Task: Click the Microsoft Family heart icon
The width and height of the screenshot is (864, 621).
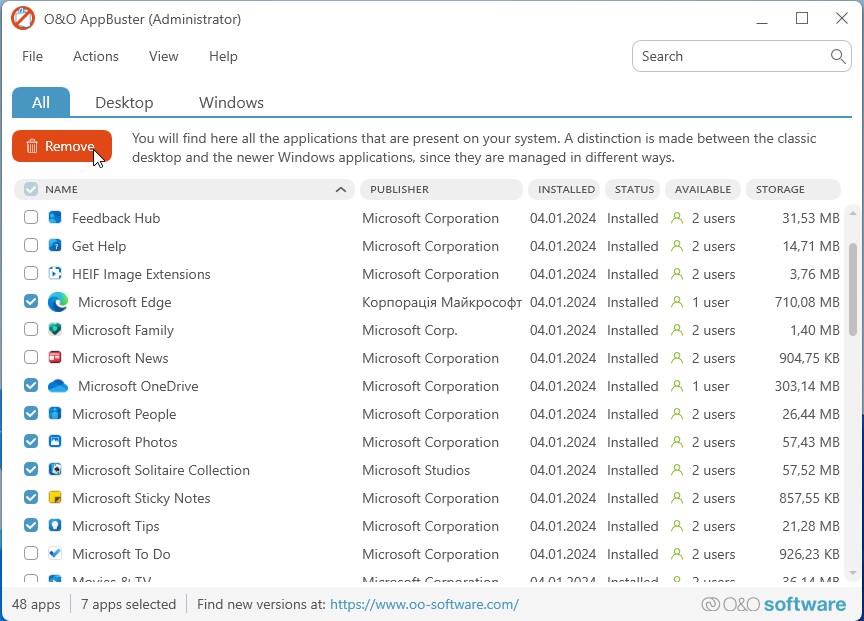Action: coord(55,330)
